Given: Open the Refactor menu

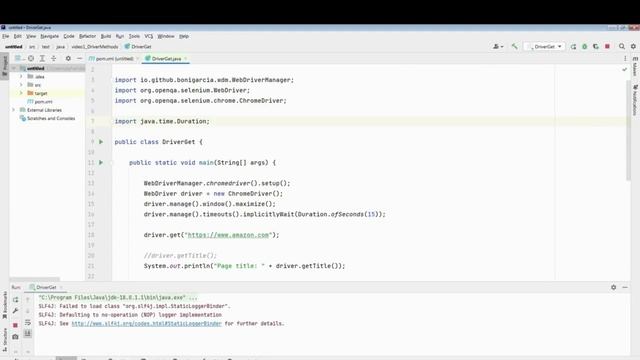Looking at the screenshot, I should tap(87, 36).
